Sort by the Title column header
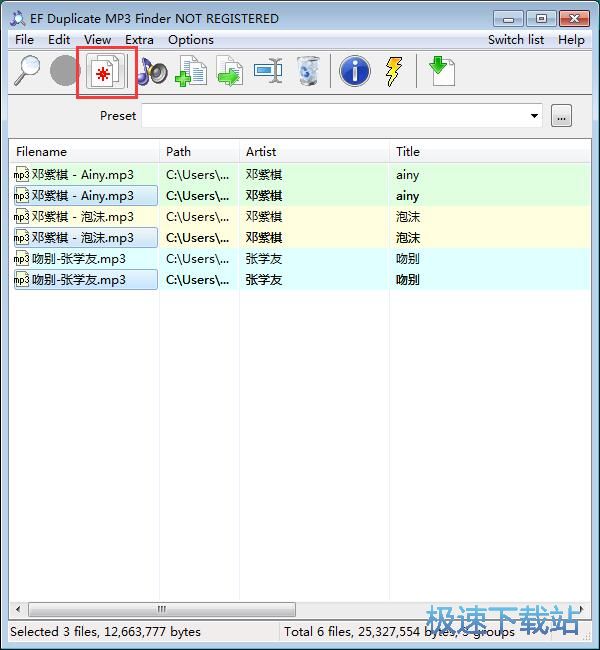This screenshot has width=600, height=650. click(x=490, y=152)
